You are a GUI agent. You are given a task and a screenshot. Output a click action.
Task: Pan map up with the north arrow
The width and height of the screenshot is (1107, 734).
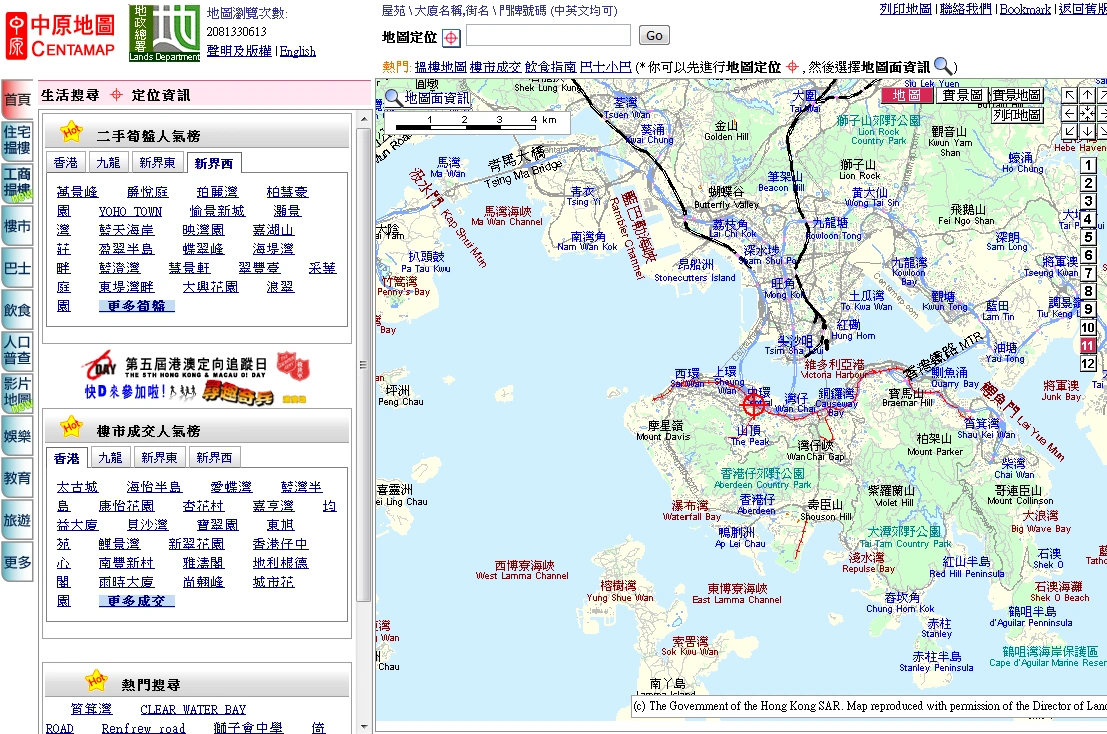1088,95
